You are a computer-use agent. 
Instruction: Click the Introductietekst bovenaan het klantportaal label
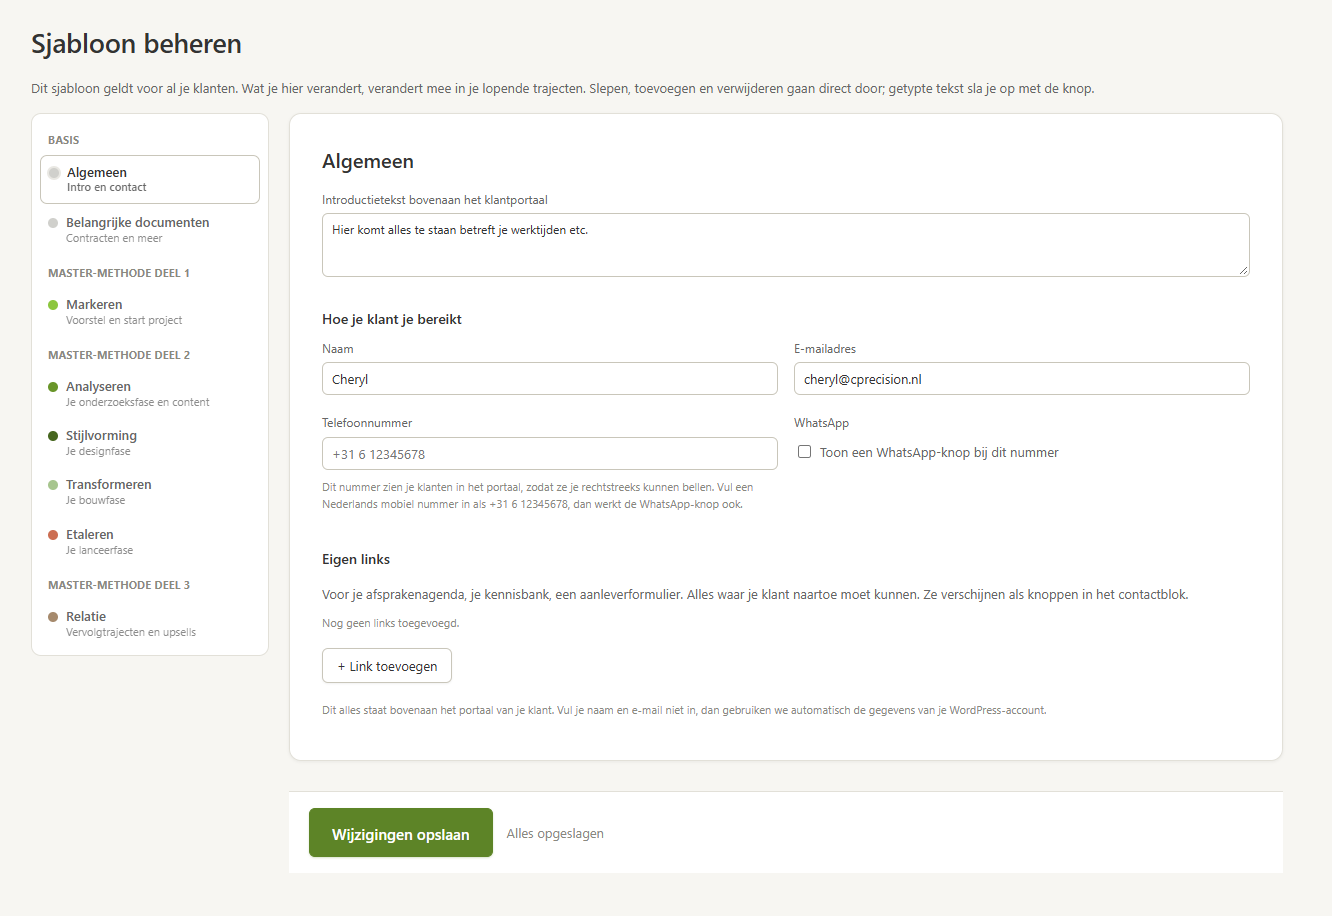pyautogui.click(x=435, y=200)
